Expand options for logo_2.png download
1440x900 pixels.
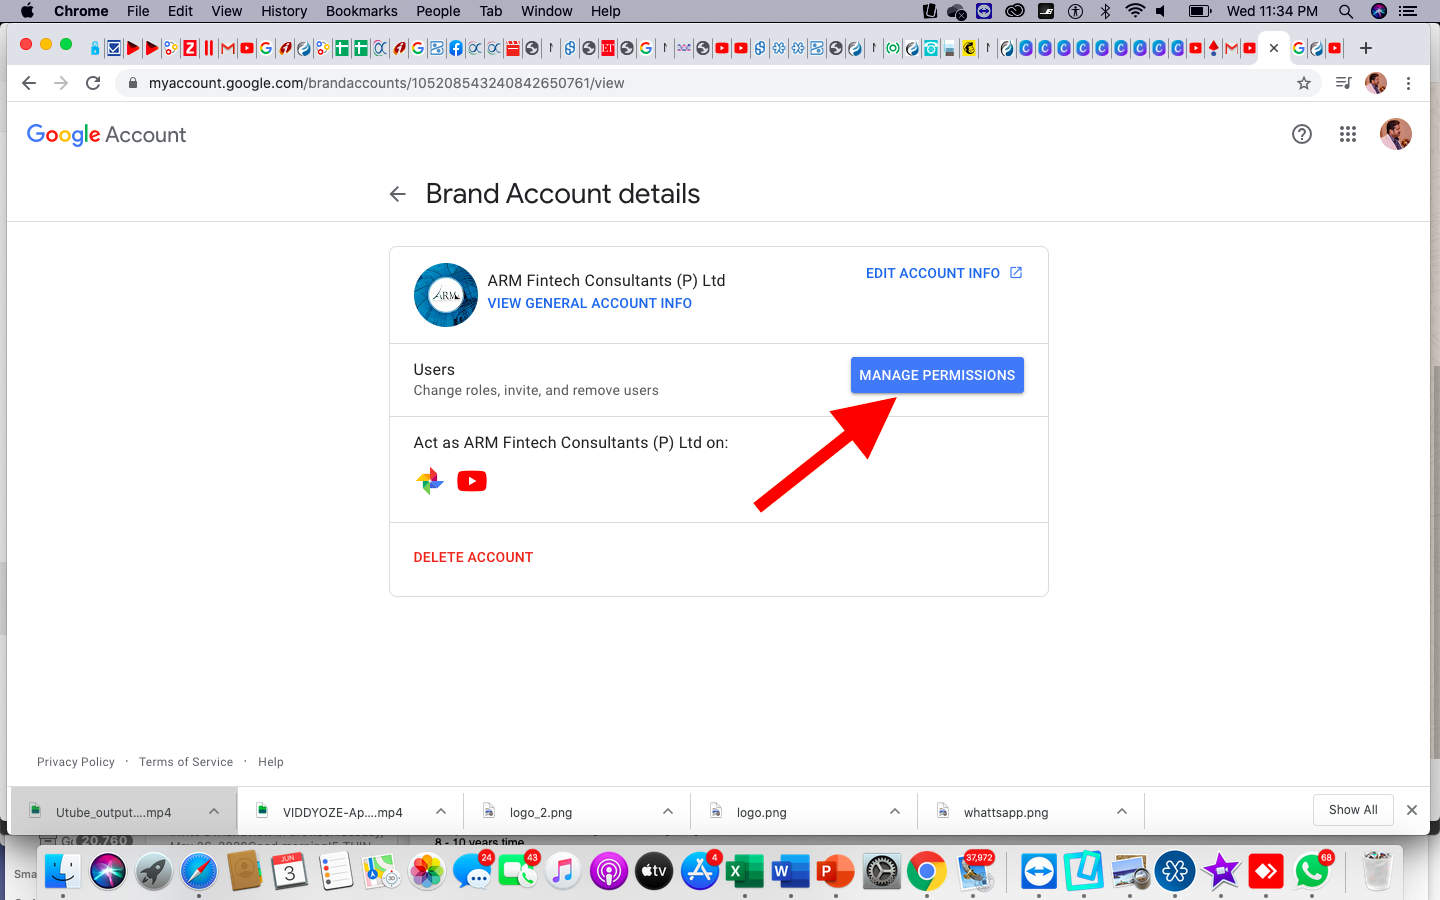coord(668,812)
